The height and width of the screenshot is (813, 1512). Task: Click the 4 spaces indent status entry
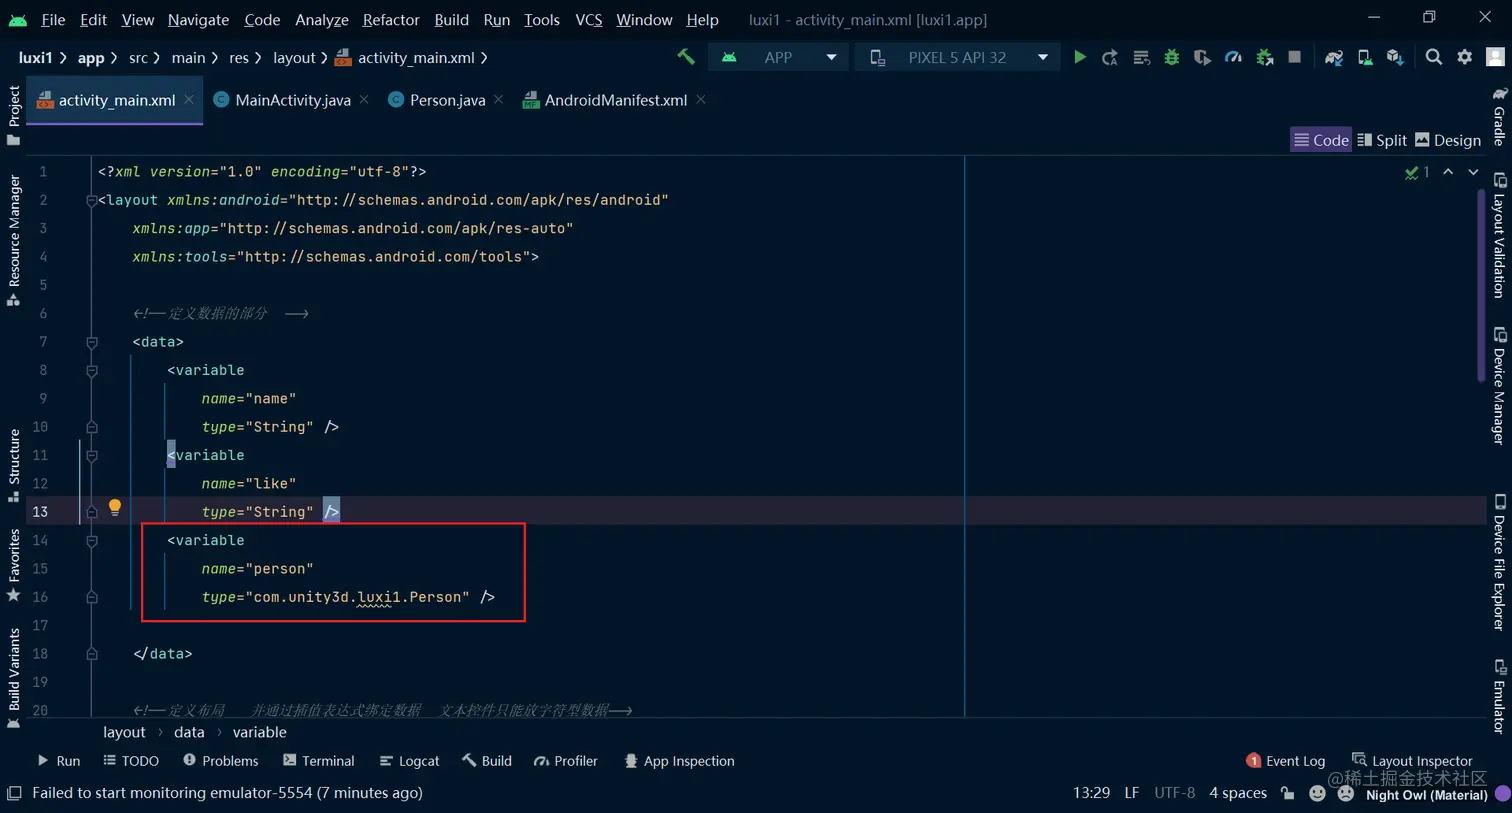pos(1238,793)
